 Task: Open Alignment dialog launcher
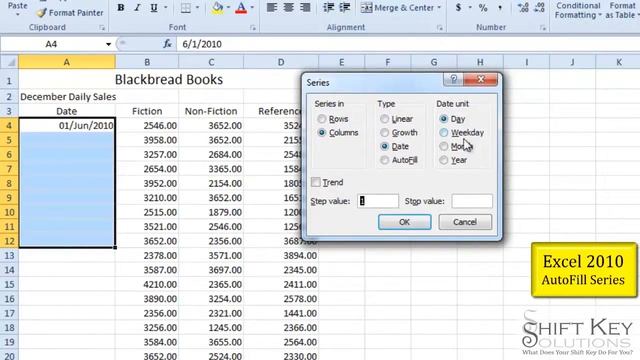(x=440, y=28)
